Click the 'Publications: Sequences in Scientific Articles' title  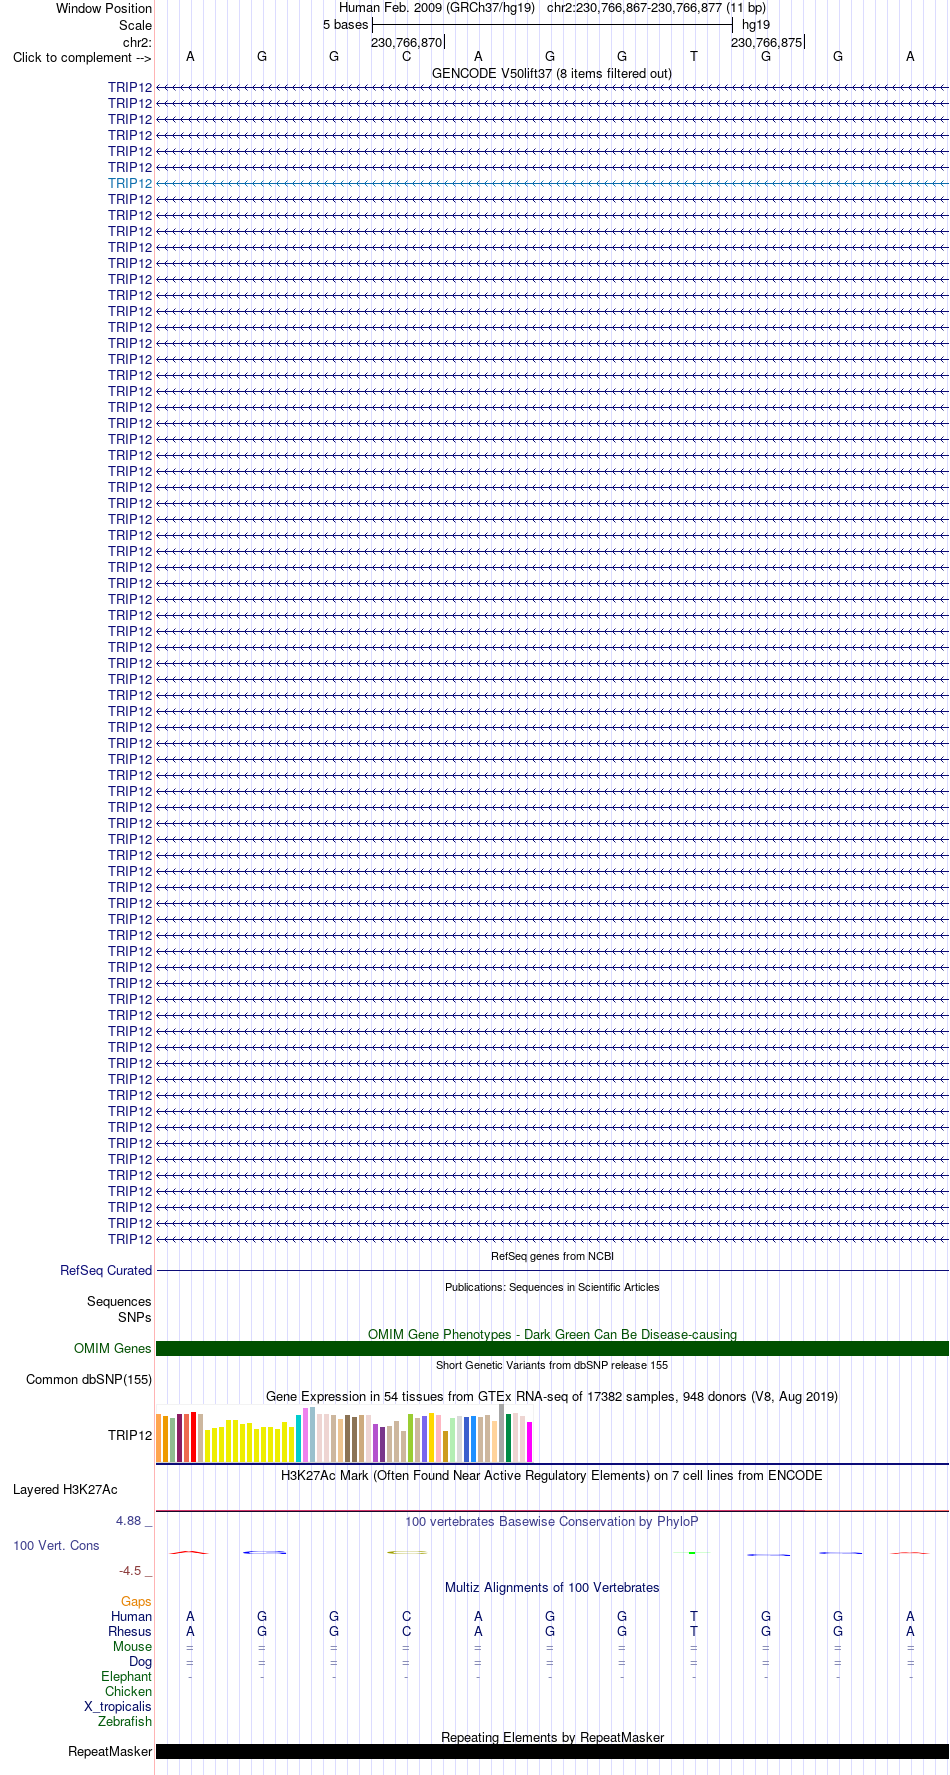pyautogui.click(x=552, y=1287)
